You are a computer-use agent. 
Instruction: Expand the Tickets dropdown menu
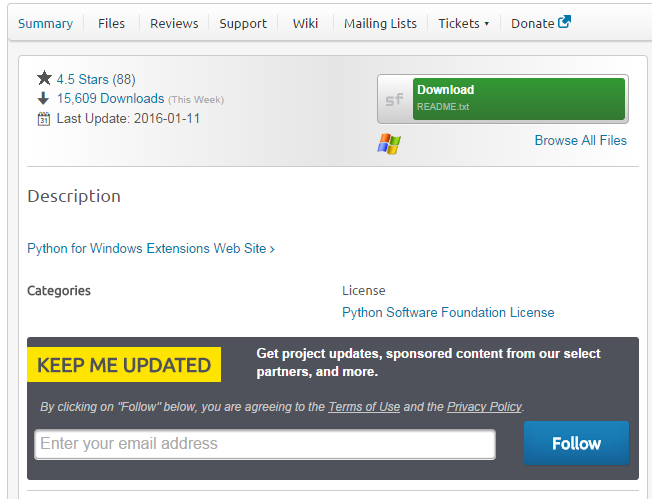point(464,24)
